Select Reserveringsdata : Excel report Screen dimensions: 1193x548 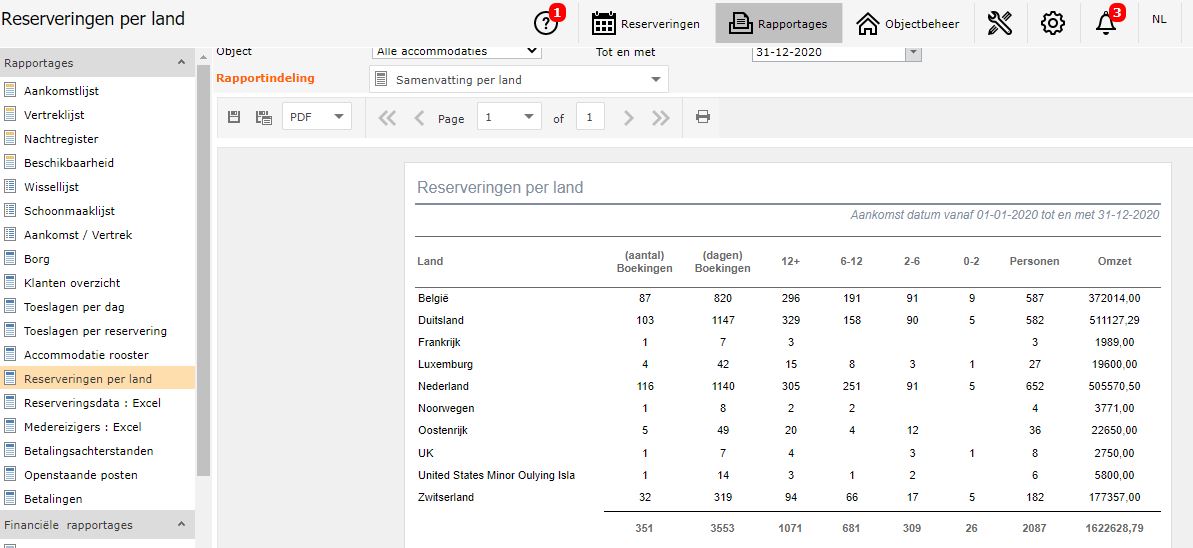92,403
